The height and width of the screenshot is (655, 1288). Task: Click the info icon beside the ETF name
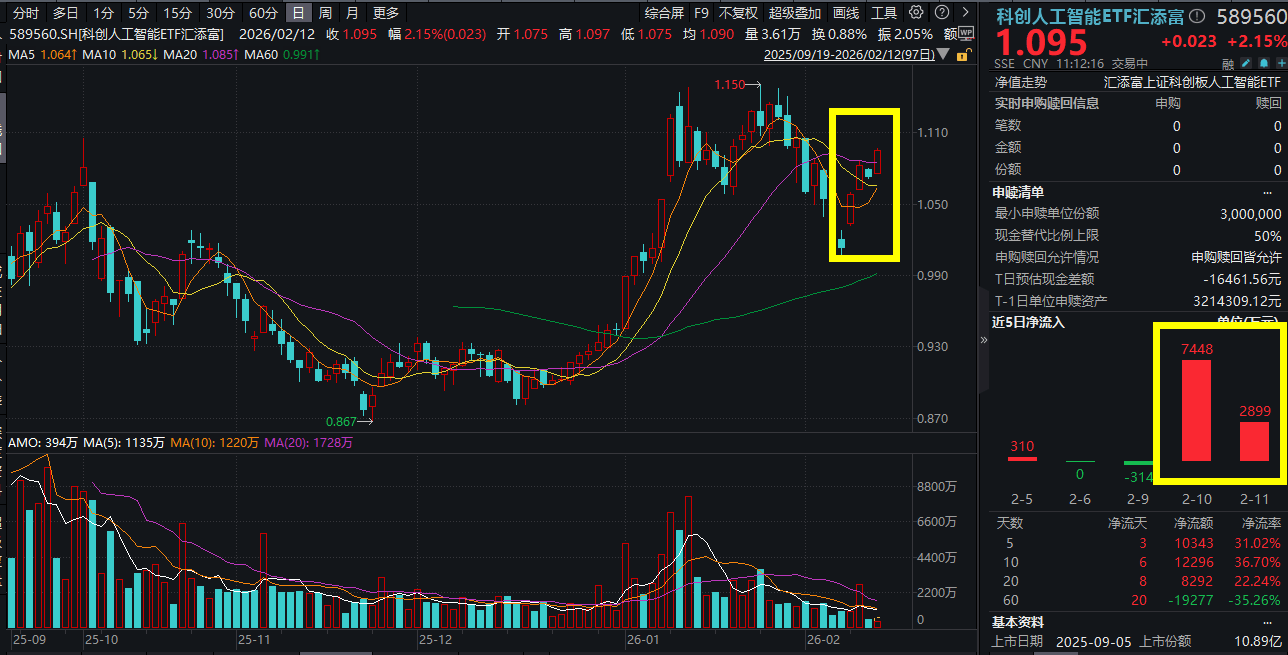point(1197,16)
